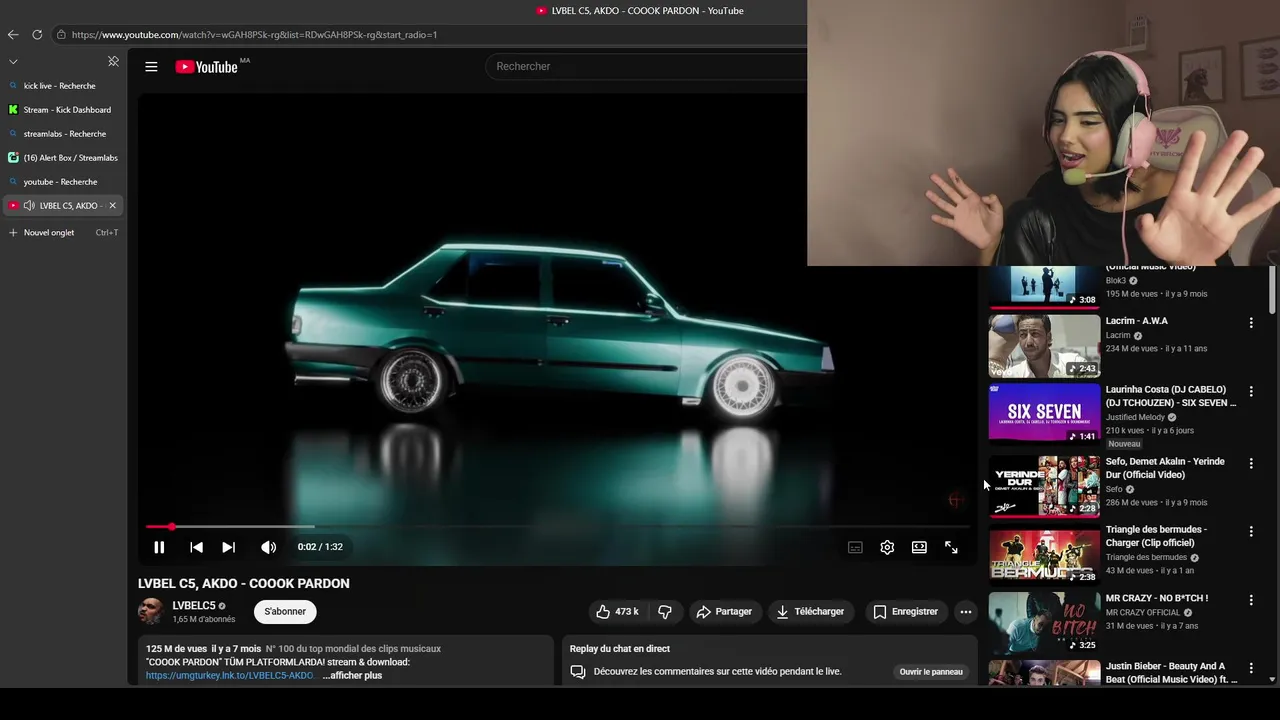Go to previous video in playlist
Screen dimensions: 1280x720
(196, 547)
